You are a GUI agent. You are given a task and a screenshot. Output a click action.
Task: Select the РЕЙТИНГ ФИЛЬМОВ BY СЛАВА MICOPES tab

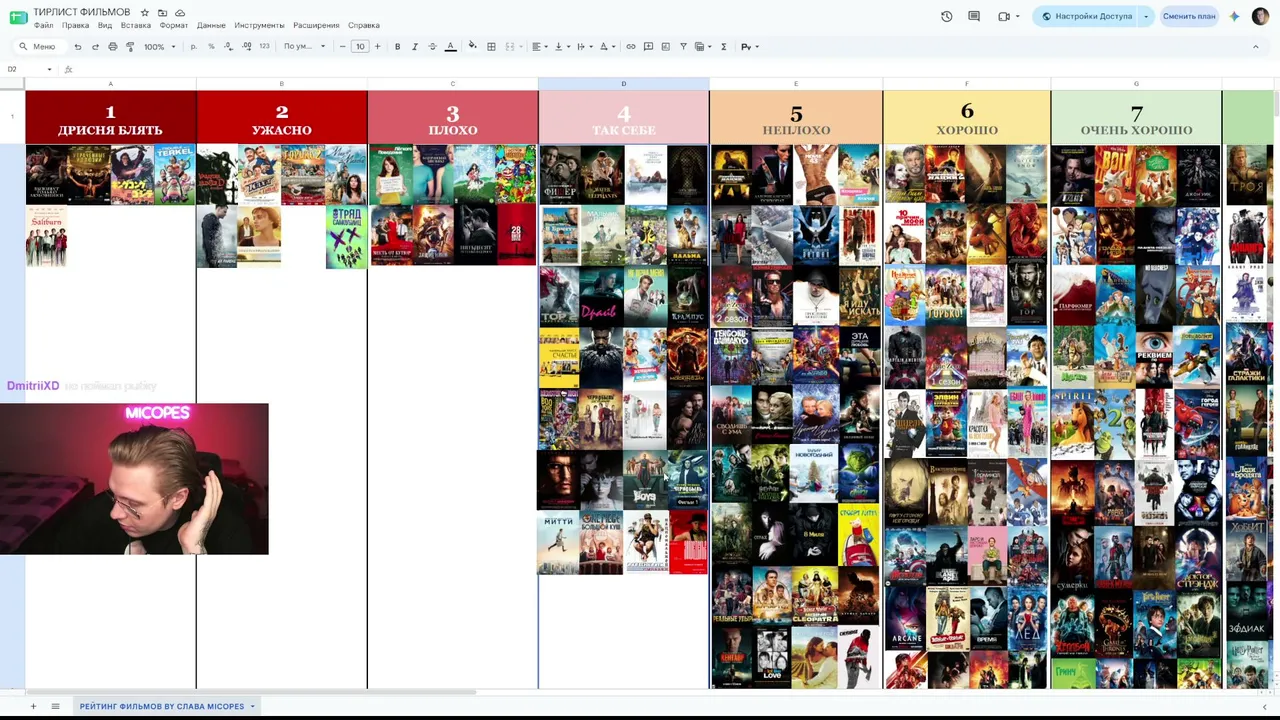166,707
